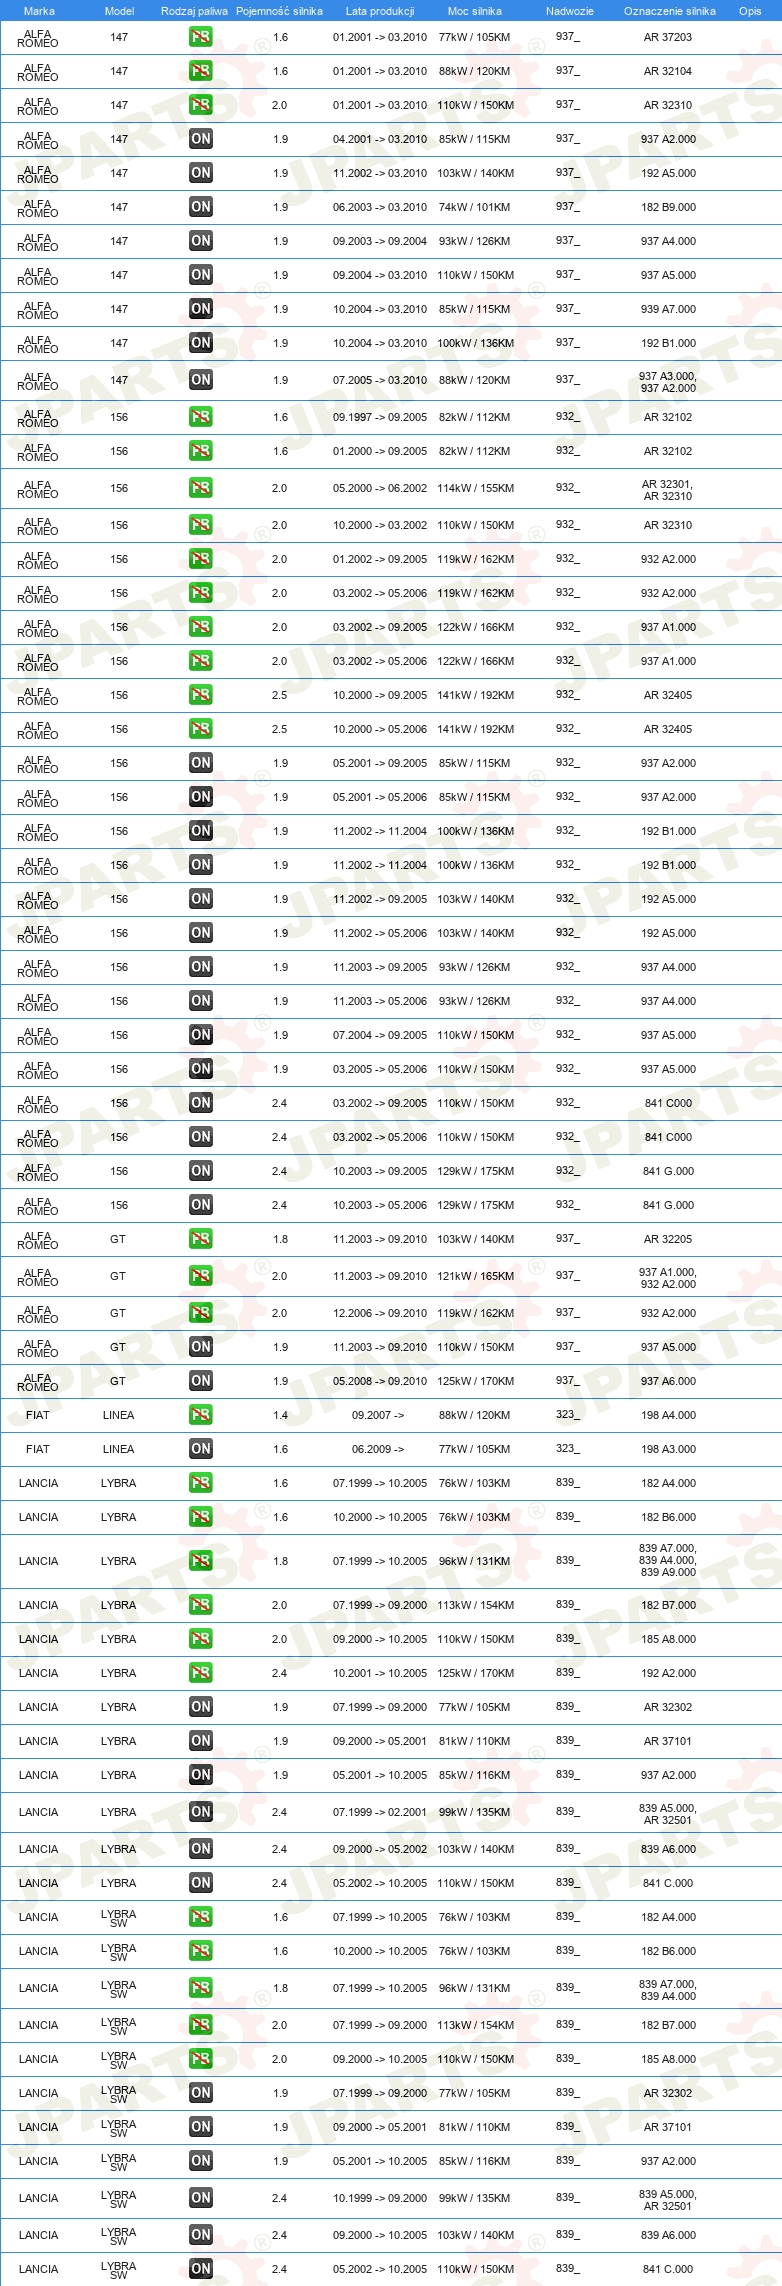
Task: Select LINEA model cell in 1.6 row
Action: point(118,1449)
